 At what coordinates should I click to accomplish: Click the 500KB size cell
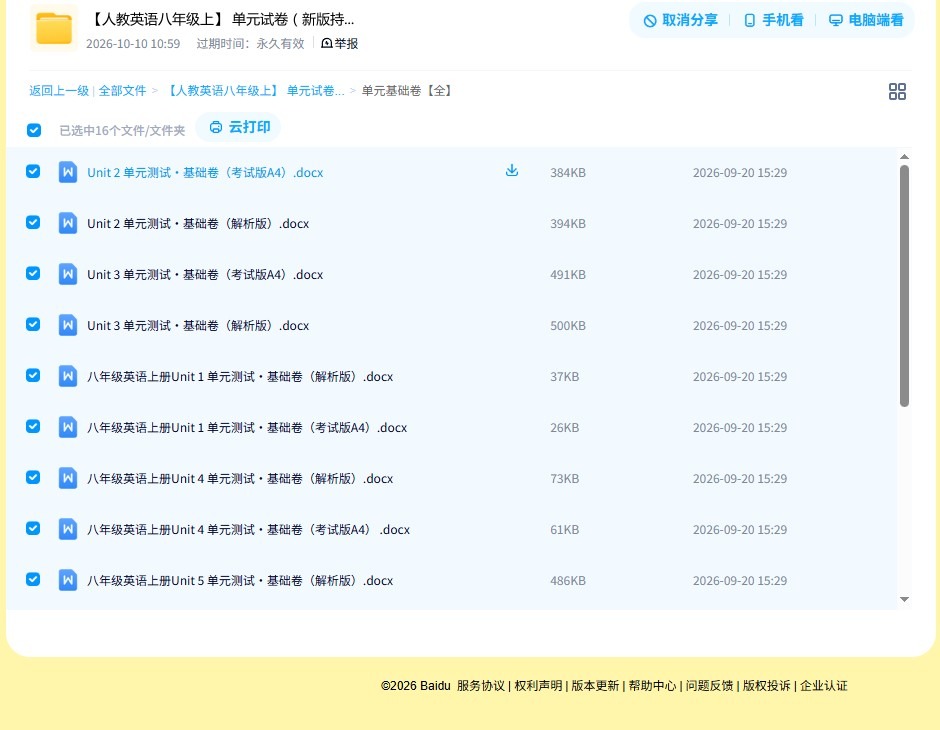click(568, 325)
